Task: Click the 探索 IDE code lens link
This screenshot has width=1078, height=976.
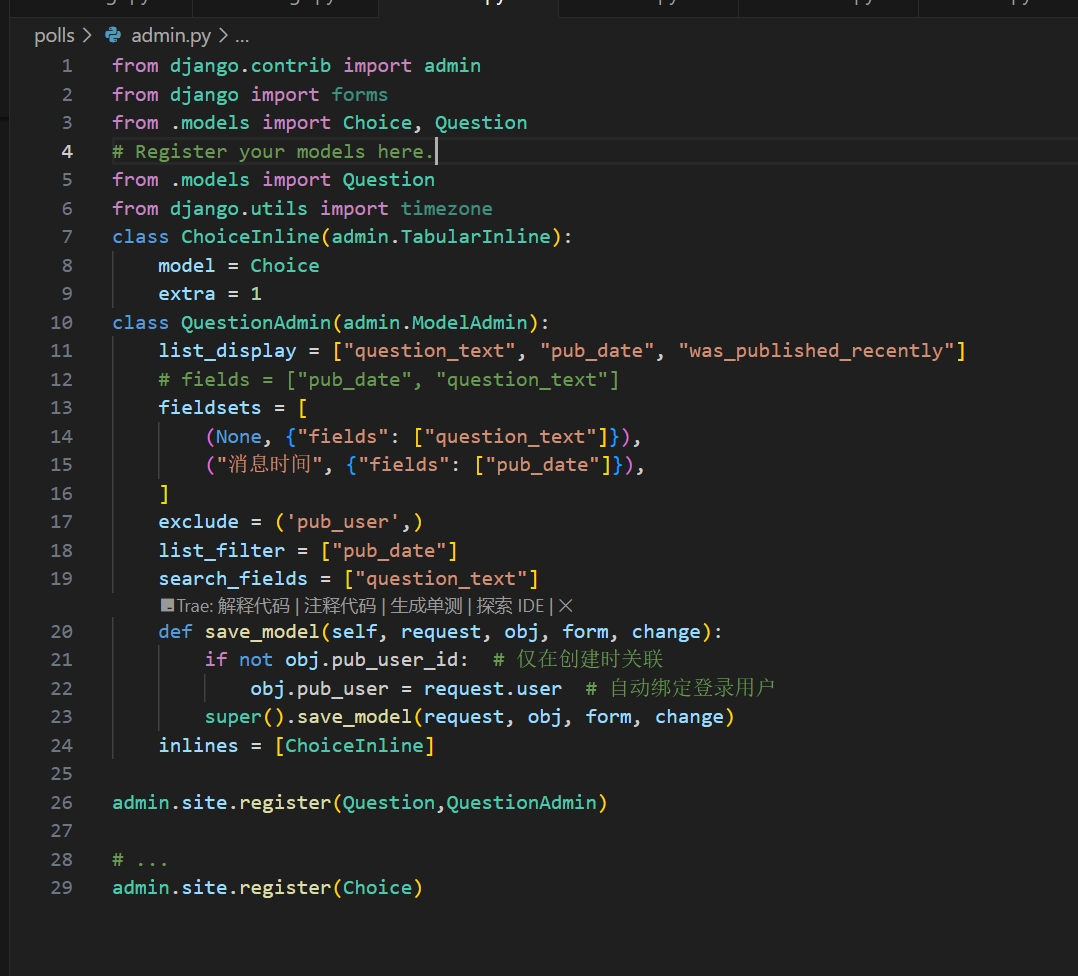Action: pos(510,606)
